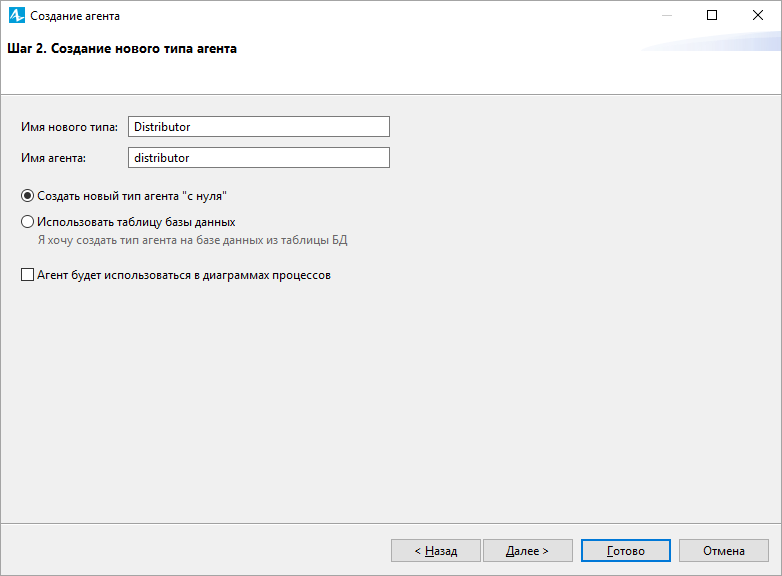Click the text Агент будет использоваться в диаграммах процессов
The width and height of the screenshot is (782, 576).
[x=184, y=275]
